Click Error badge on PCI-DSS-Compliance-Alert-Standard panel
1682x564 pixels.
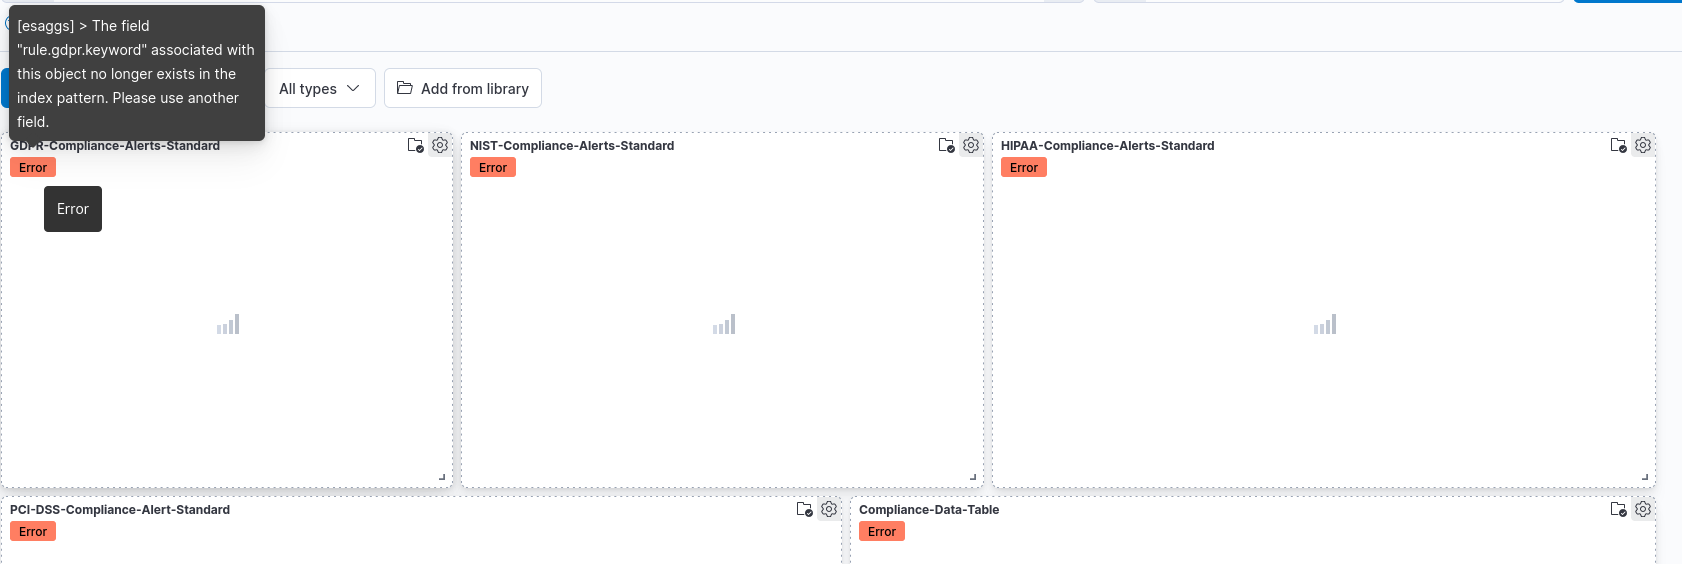click(33, 532)
